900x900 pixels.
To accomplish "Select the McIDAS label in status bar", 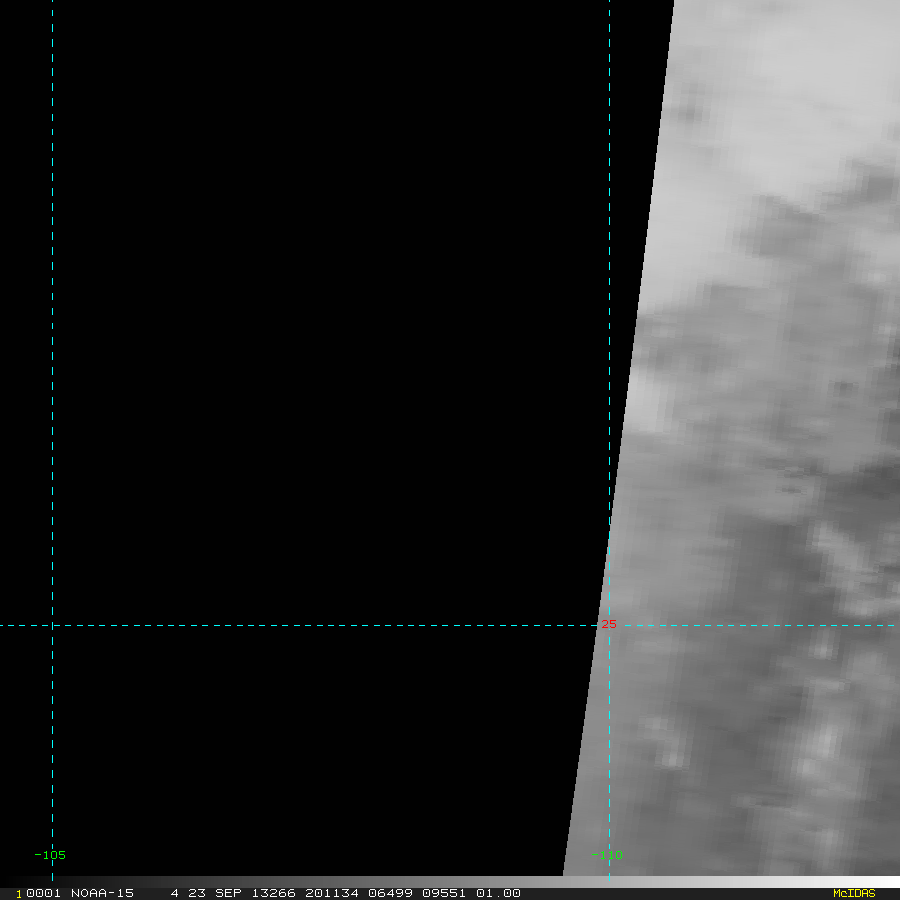I will (854, 893).
